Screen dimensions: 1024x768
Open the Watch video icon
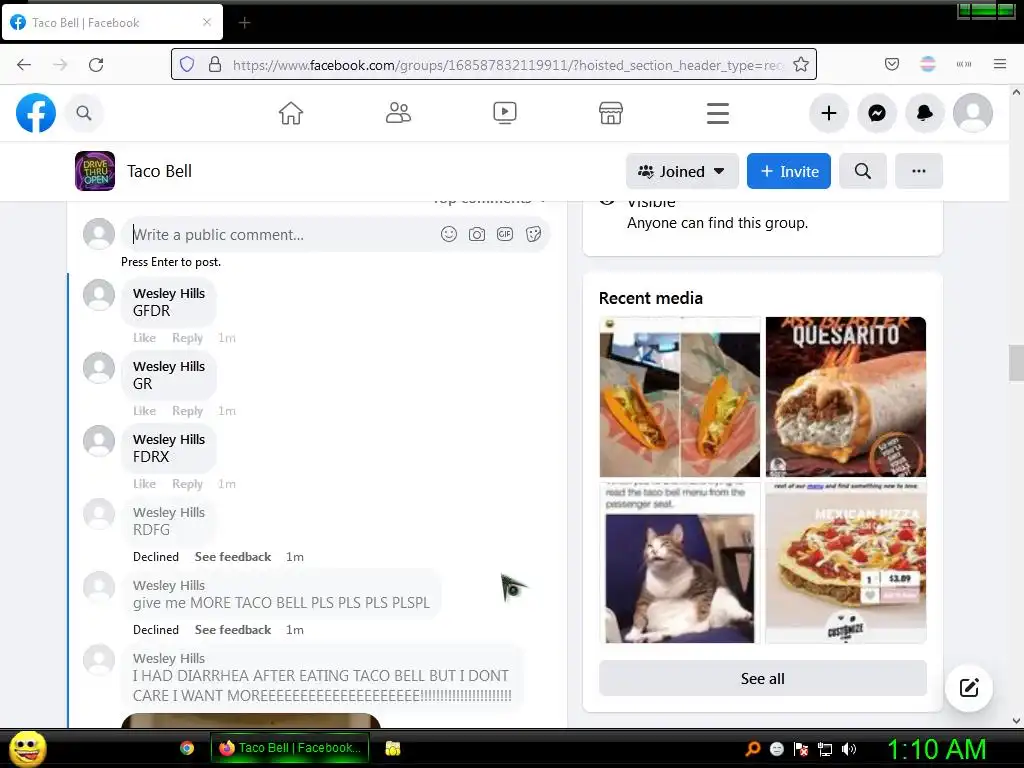pyautogui.click(x=504, y=113)
